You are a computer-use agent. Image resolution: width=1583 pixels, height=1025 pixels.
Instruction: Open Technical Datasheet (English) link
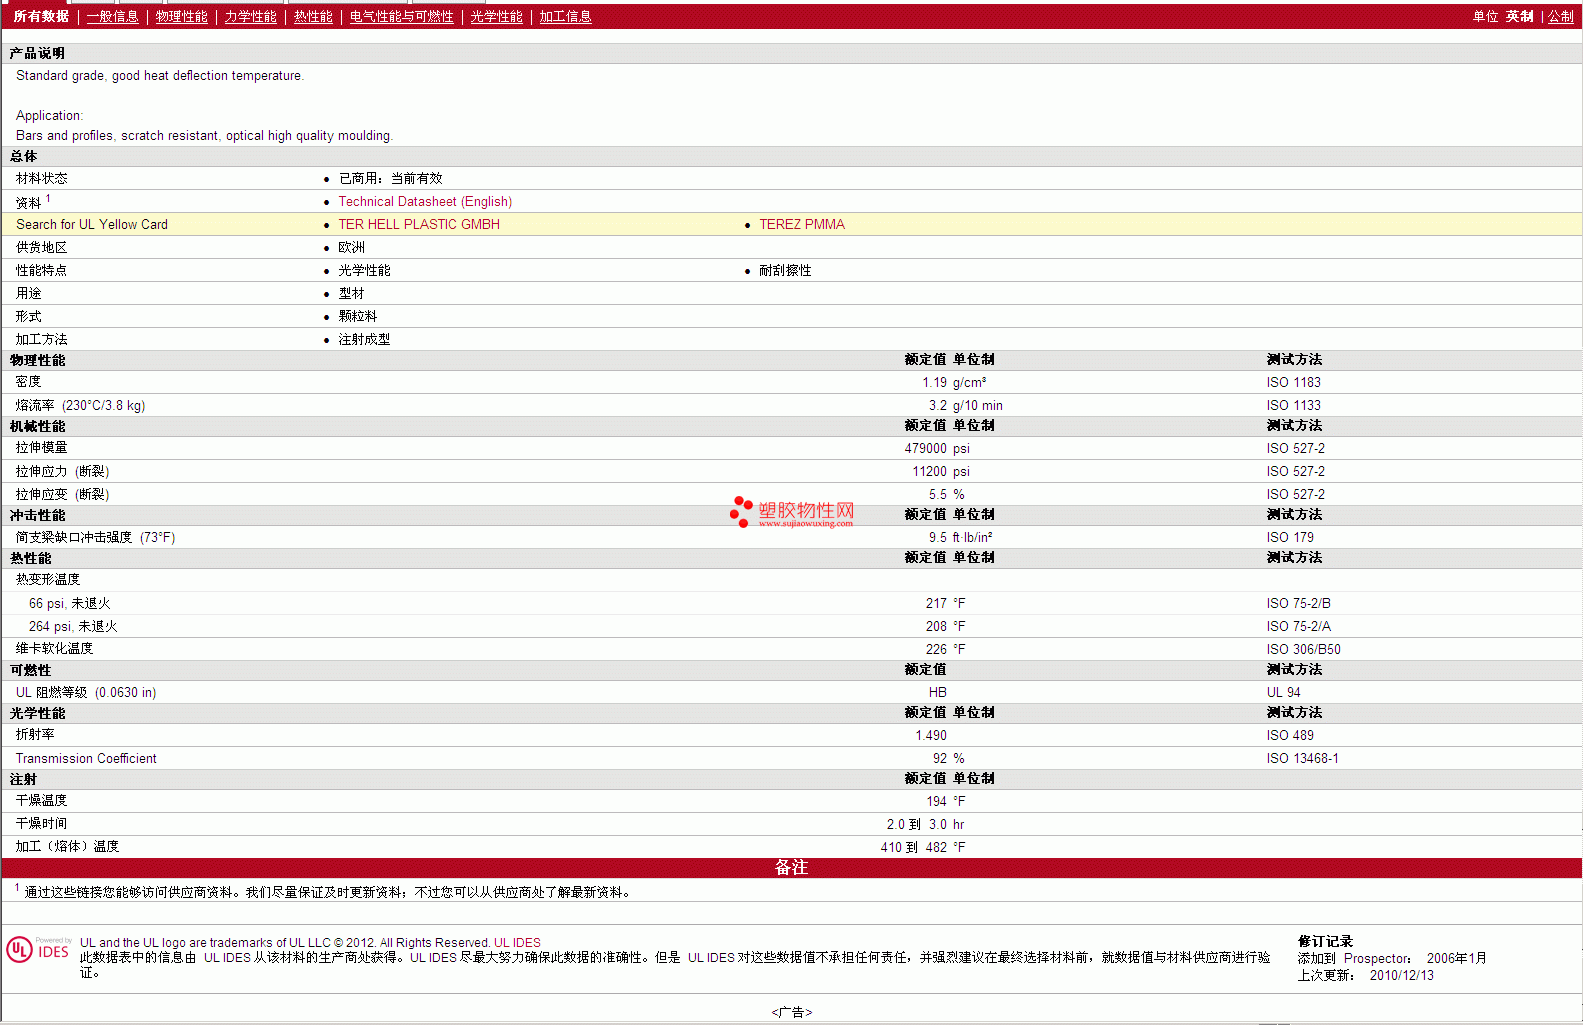(x=425, y=201)
